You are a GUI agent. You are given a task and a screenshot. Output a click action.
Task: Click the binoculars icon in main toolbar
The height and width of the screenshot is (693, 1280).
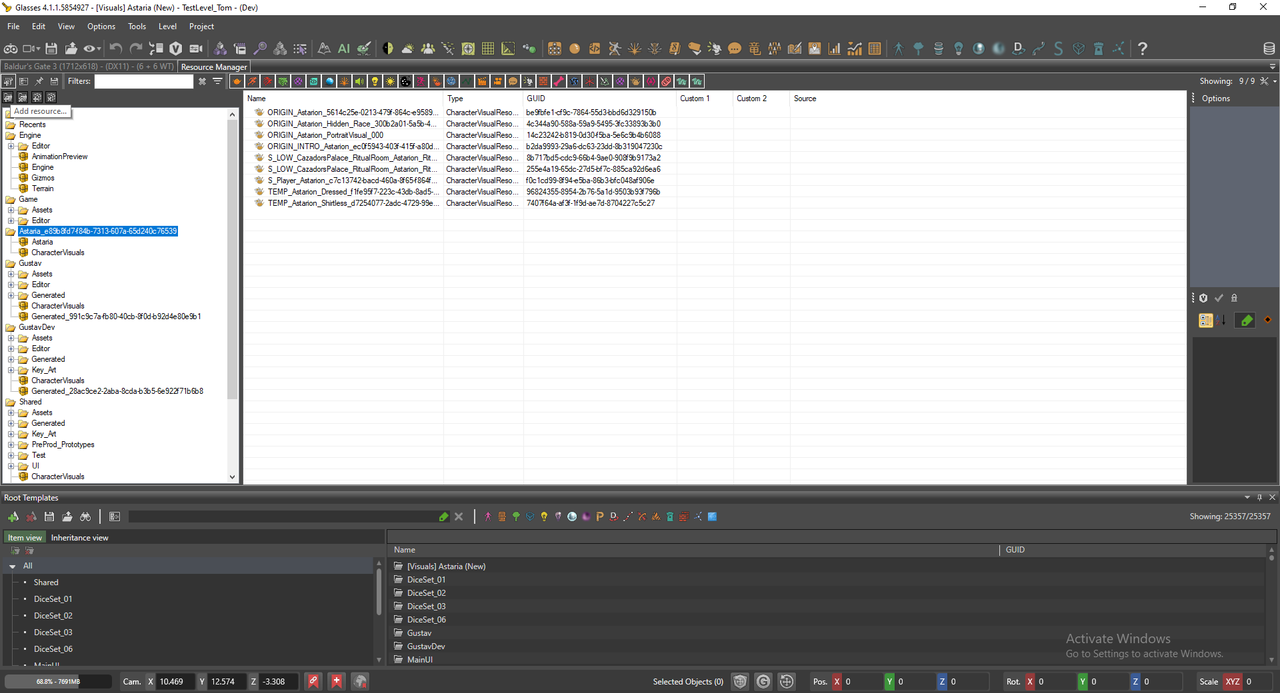pyautogui.click(x=11, y=48)
